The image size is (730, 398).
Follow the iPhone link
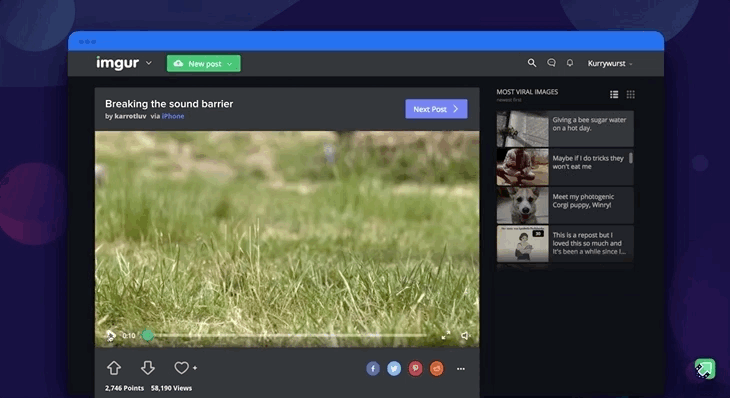point(173,116)
